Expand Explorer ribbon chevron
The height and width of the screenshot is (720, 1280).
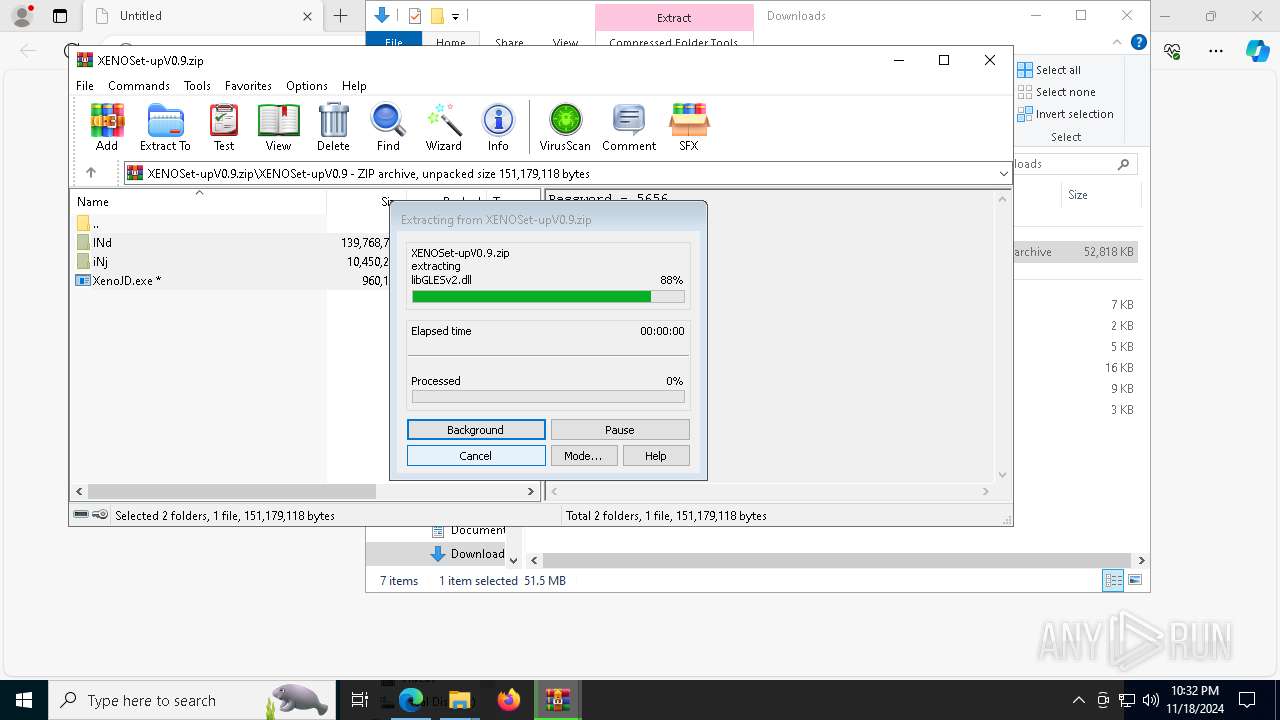1117,43
